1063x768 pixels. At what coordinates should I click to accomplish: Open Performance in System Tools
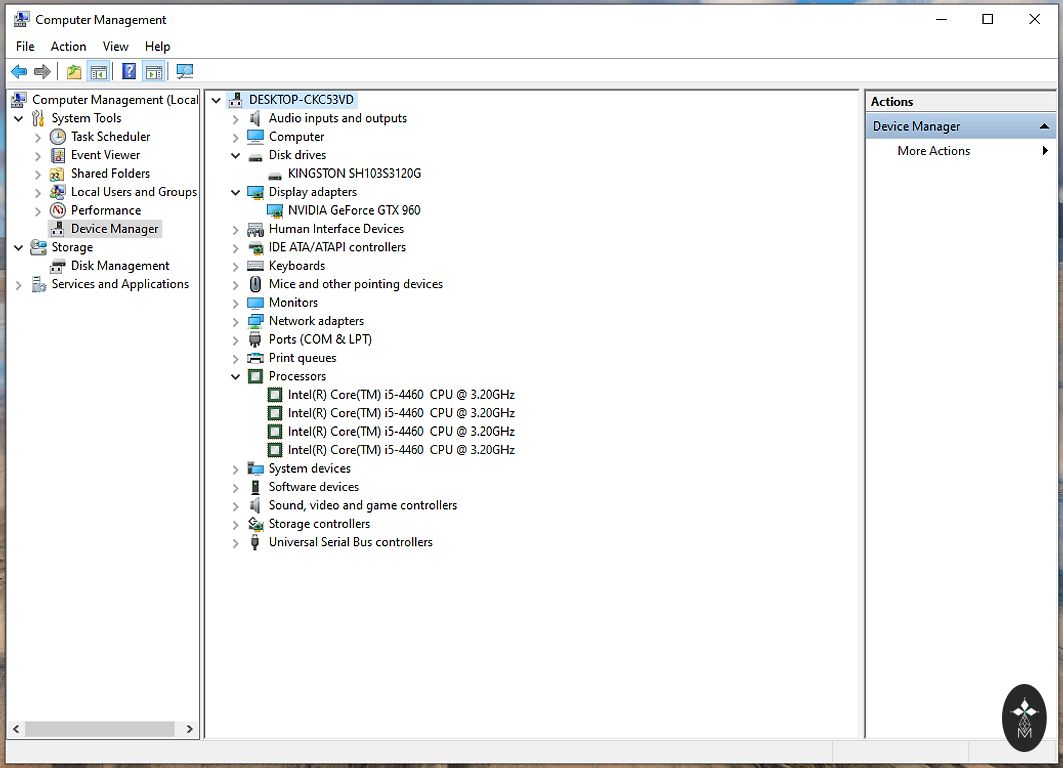105,210
